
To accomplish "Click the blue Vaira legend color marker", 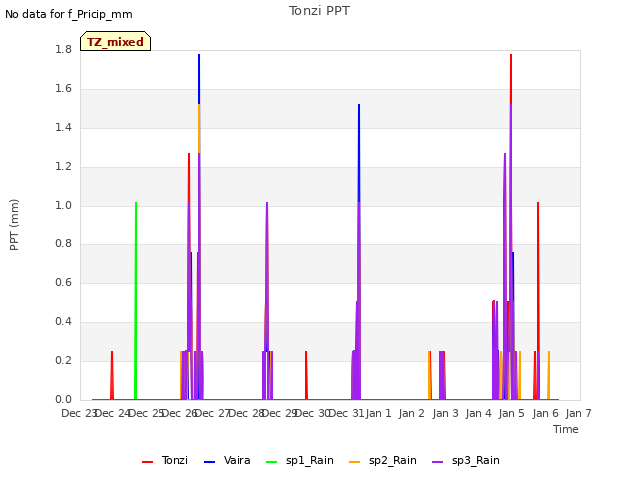I will pyautogui.click(x=209, y=462).
